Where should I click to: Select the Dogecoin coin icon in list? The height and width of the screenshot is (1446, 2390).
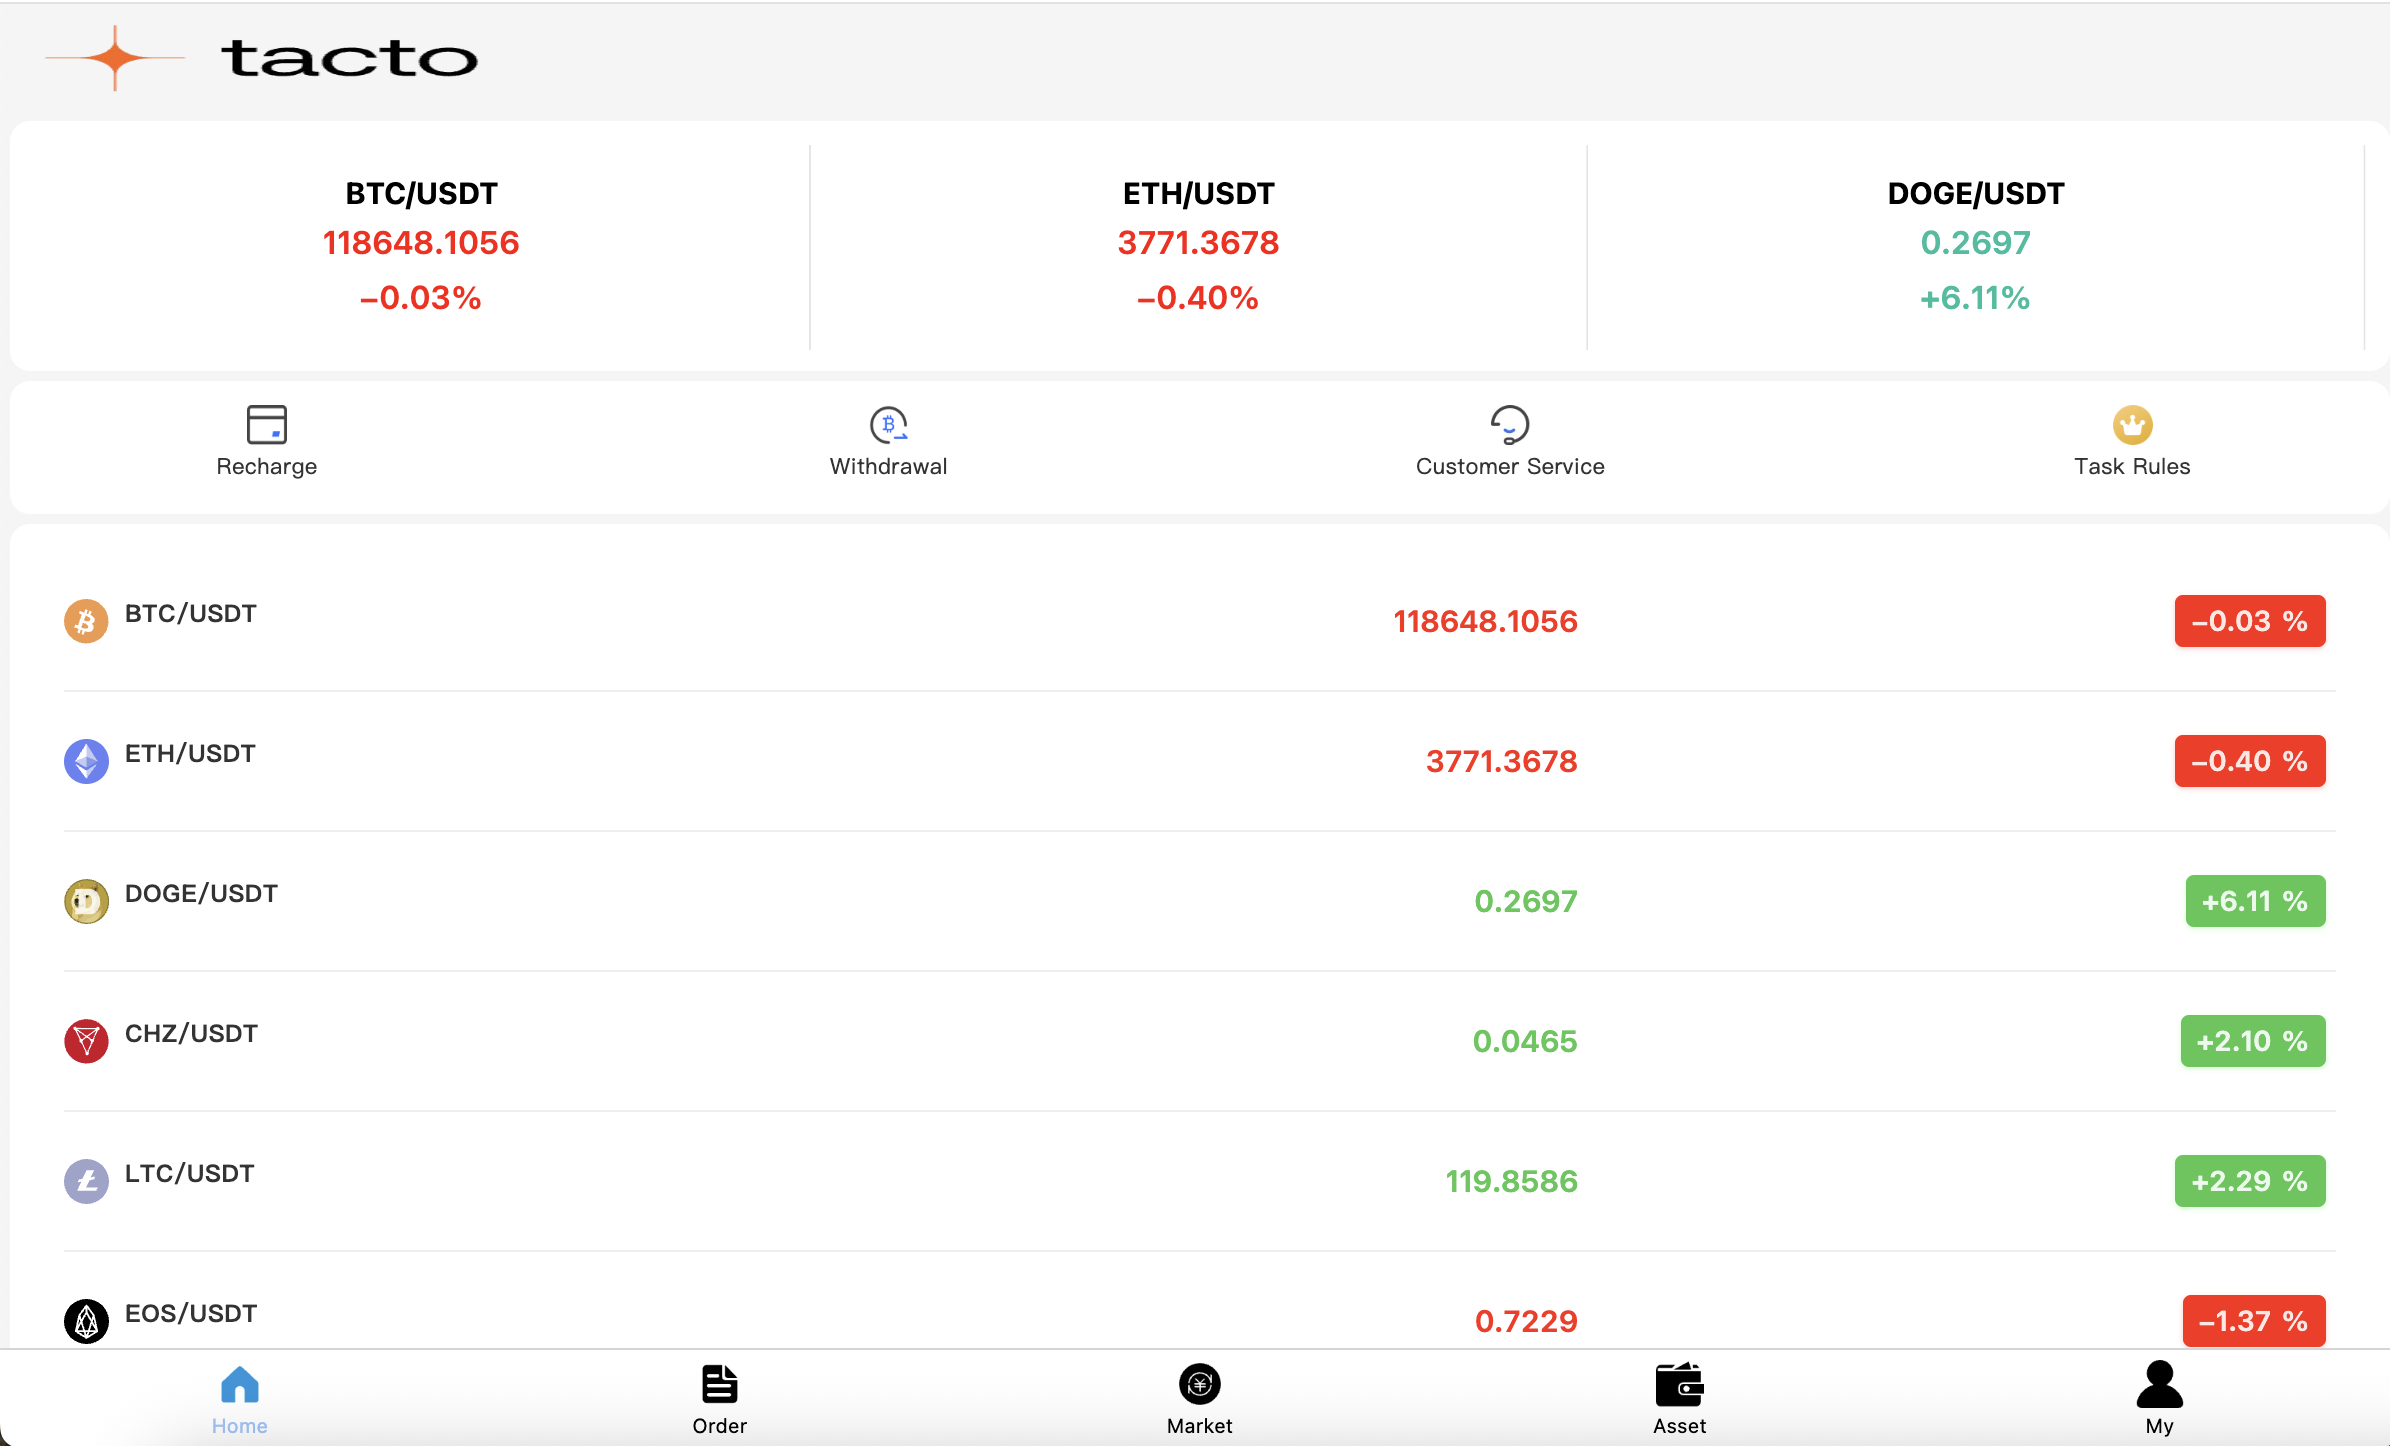tap(86, 901)
